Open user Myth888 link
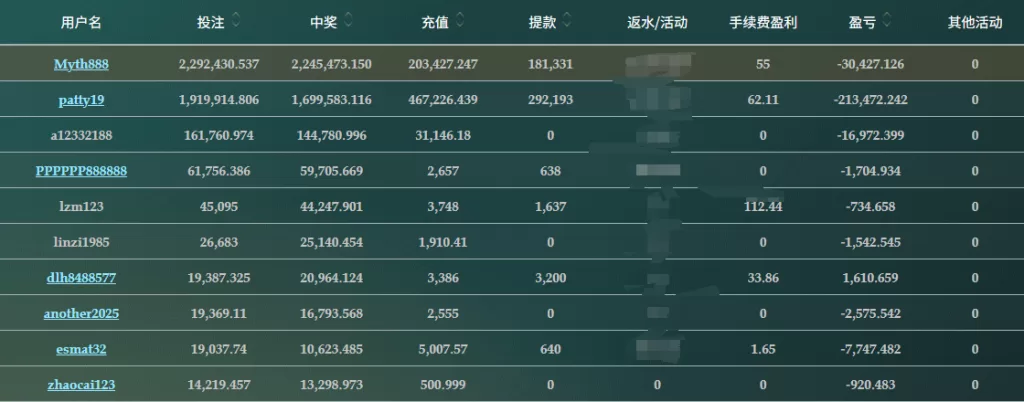Image resolution: width=1024 pixels, height=402 pixels. [81, 64]
